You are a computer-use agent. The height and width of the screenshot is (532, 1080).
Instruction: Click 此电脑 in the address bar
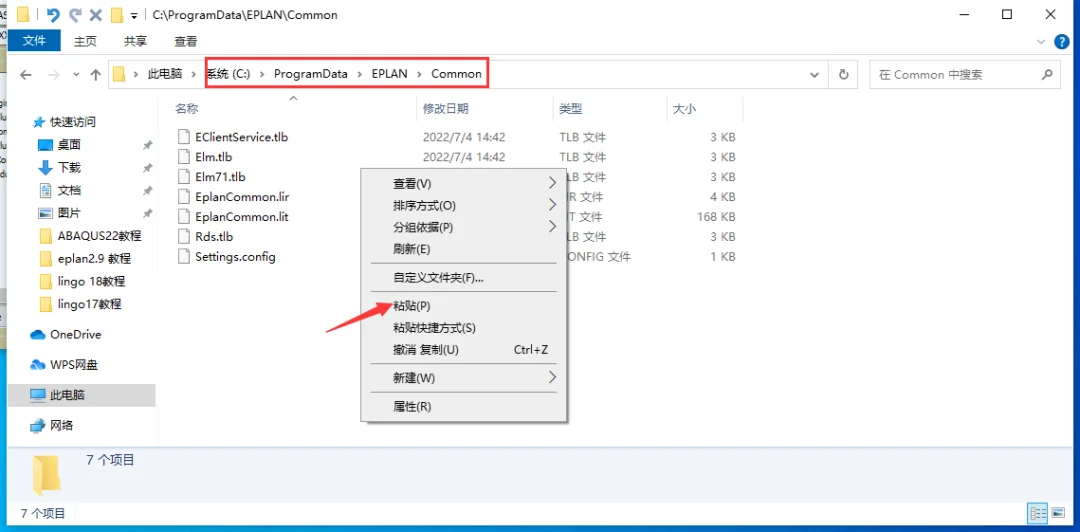165,74
